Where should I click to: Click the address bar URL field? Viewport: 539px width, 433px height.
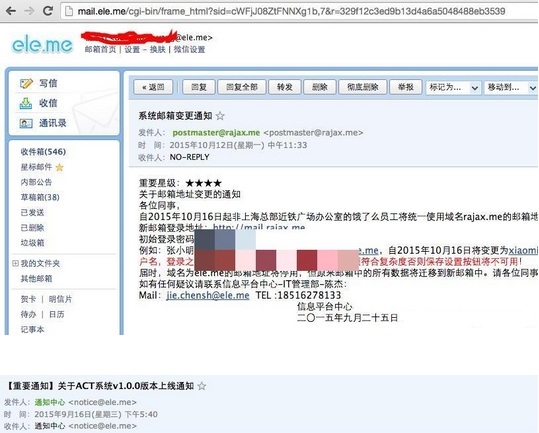click(x=299, y=11)
